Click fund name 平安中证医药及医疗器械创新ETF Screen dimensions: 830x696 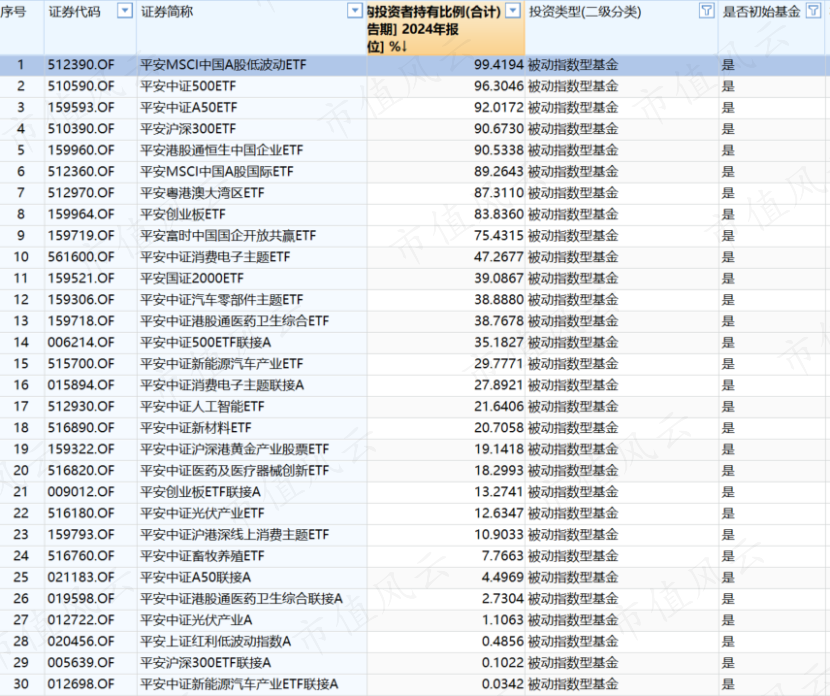click(234, 471)
